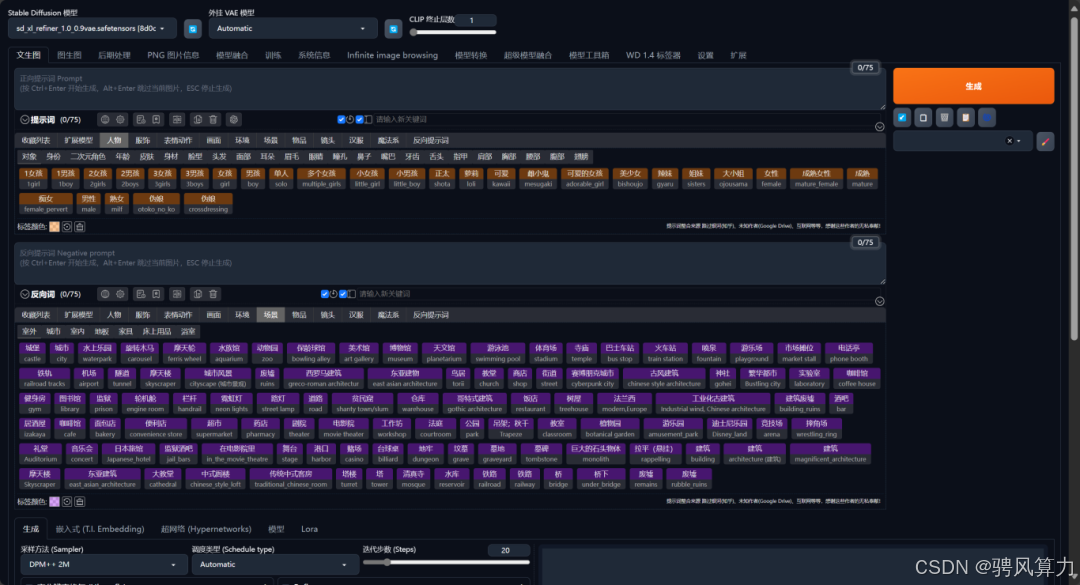The width and height of the screenshot is (1080, 585).
Task: Click the paintbrush style apply icon
Action: 1046,141
